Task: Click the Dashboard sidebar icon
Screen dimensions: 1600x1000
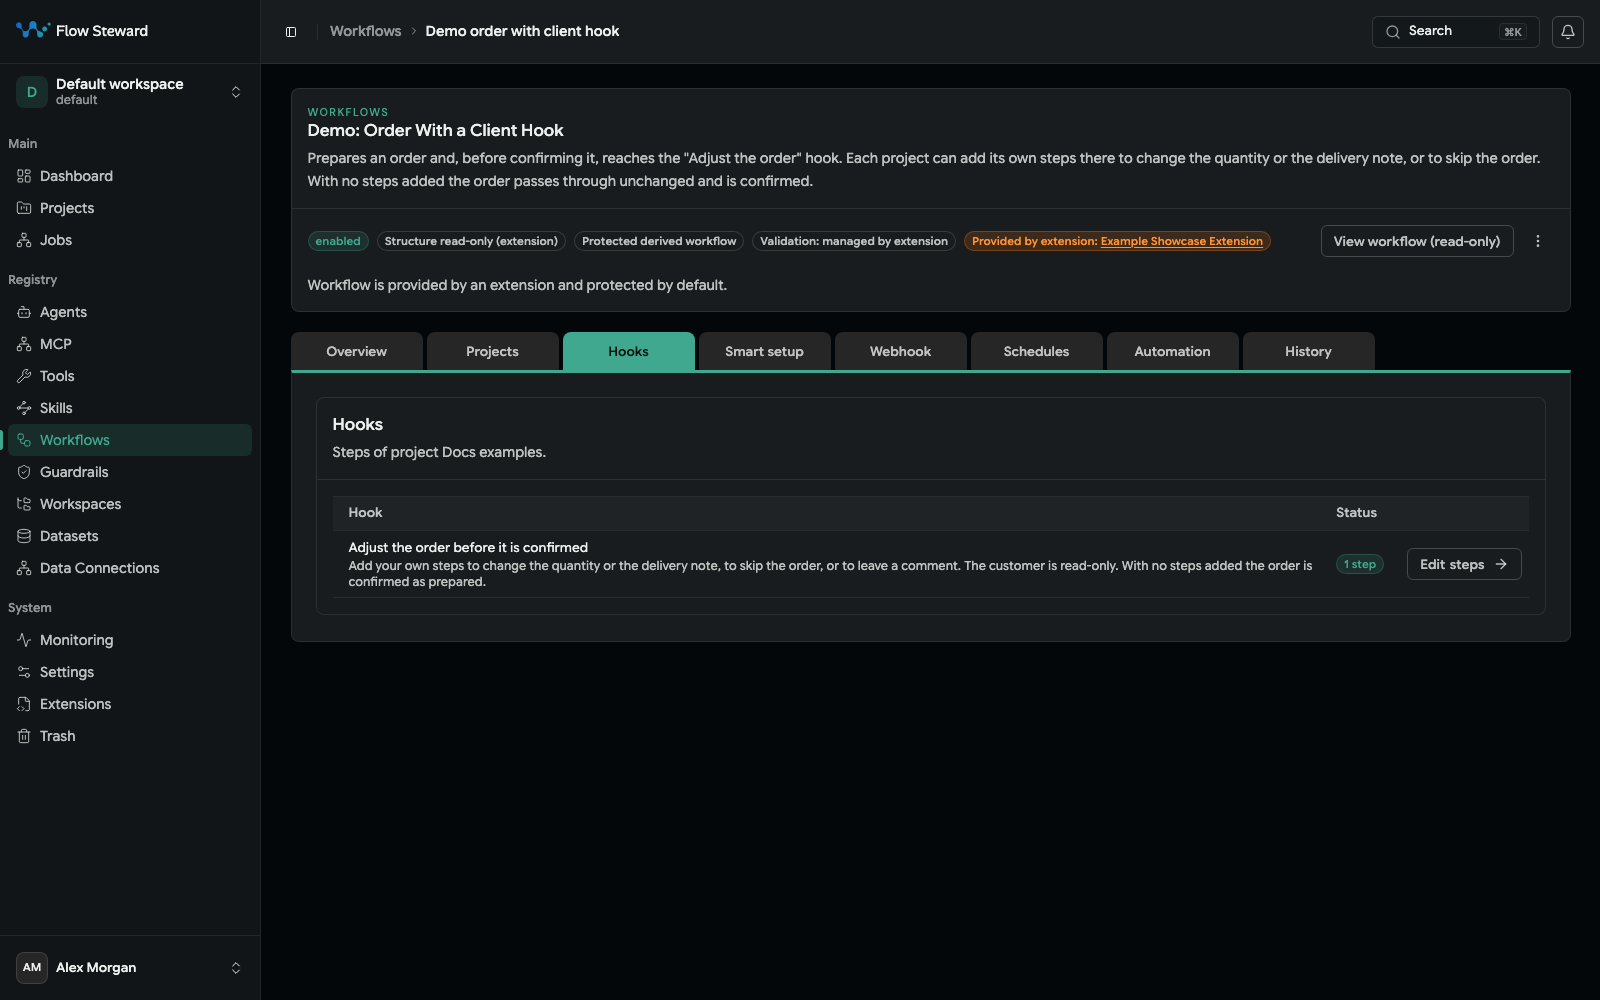Action: 24,176
